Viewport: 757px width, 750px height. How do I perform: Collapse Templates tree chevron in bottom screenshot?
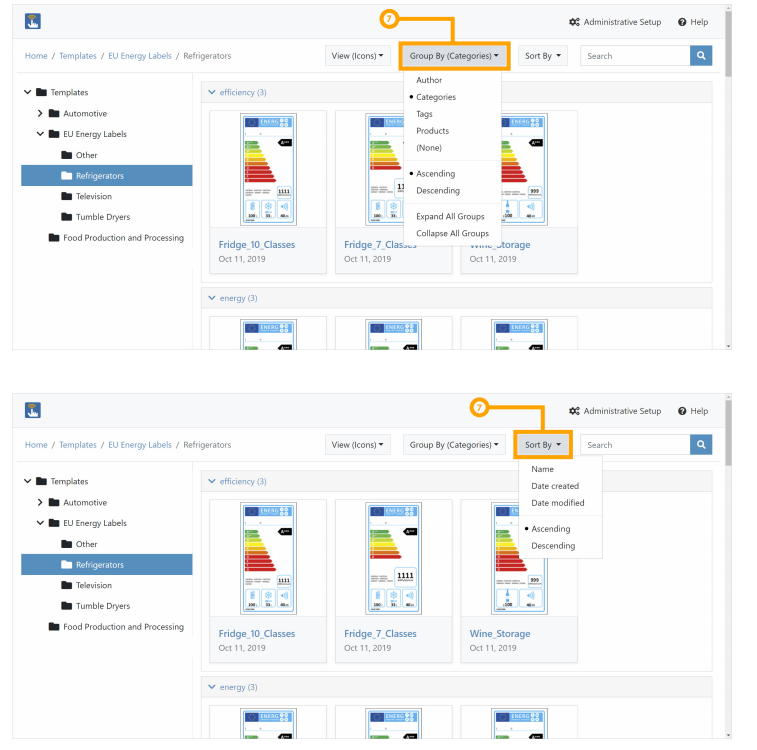coord(28,481)
